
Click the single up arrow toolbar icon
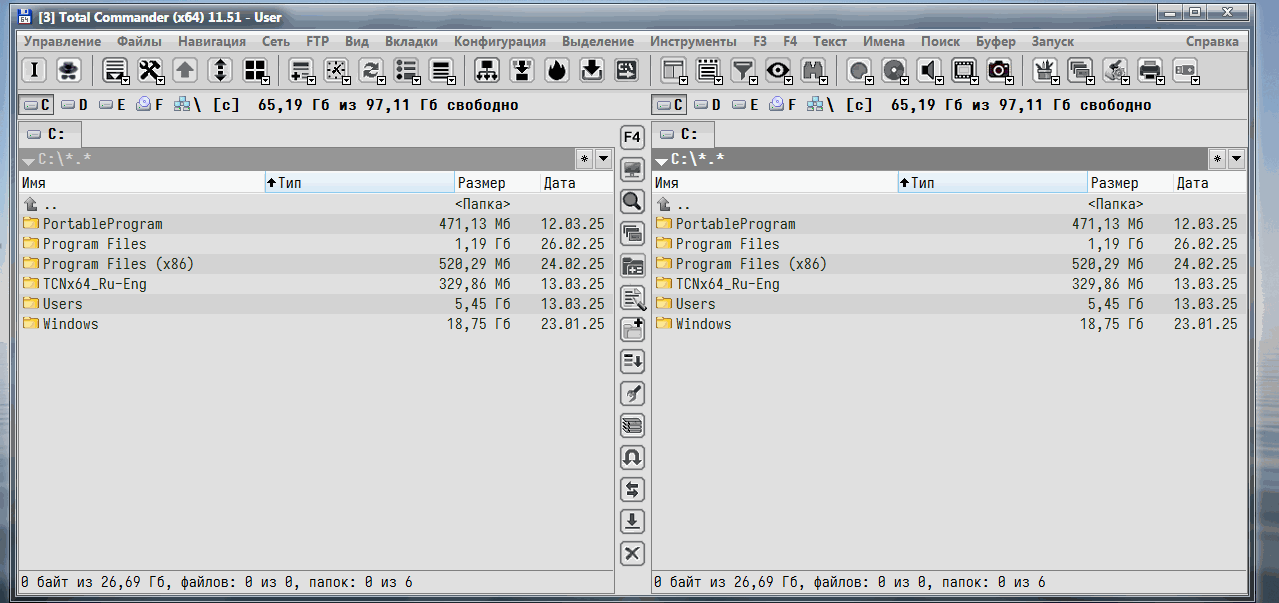tap(185, 70)
